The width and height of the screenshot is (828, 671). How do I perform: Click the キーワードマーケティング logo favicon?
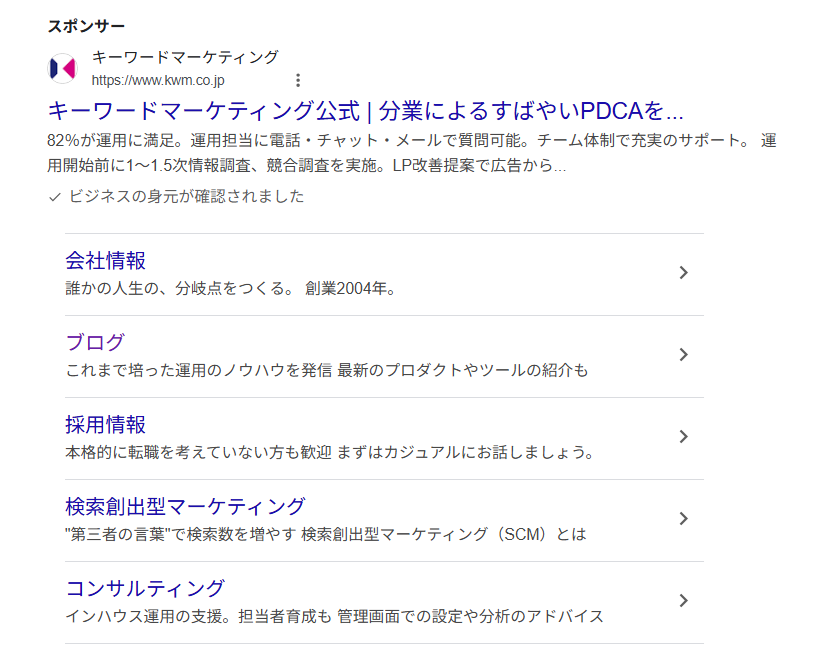click(x=62, y=69)
